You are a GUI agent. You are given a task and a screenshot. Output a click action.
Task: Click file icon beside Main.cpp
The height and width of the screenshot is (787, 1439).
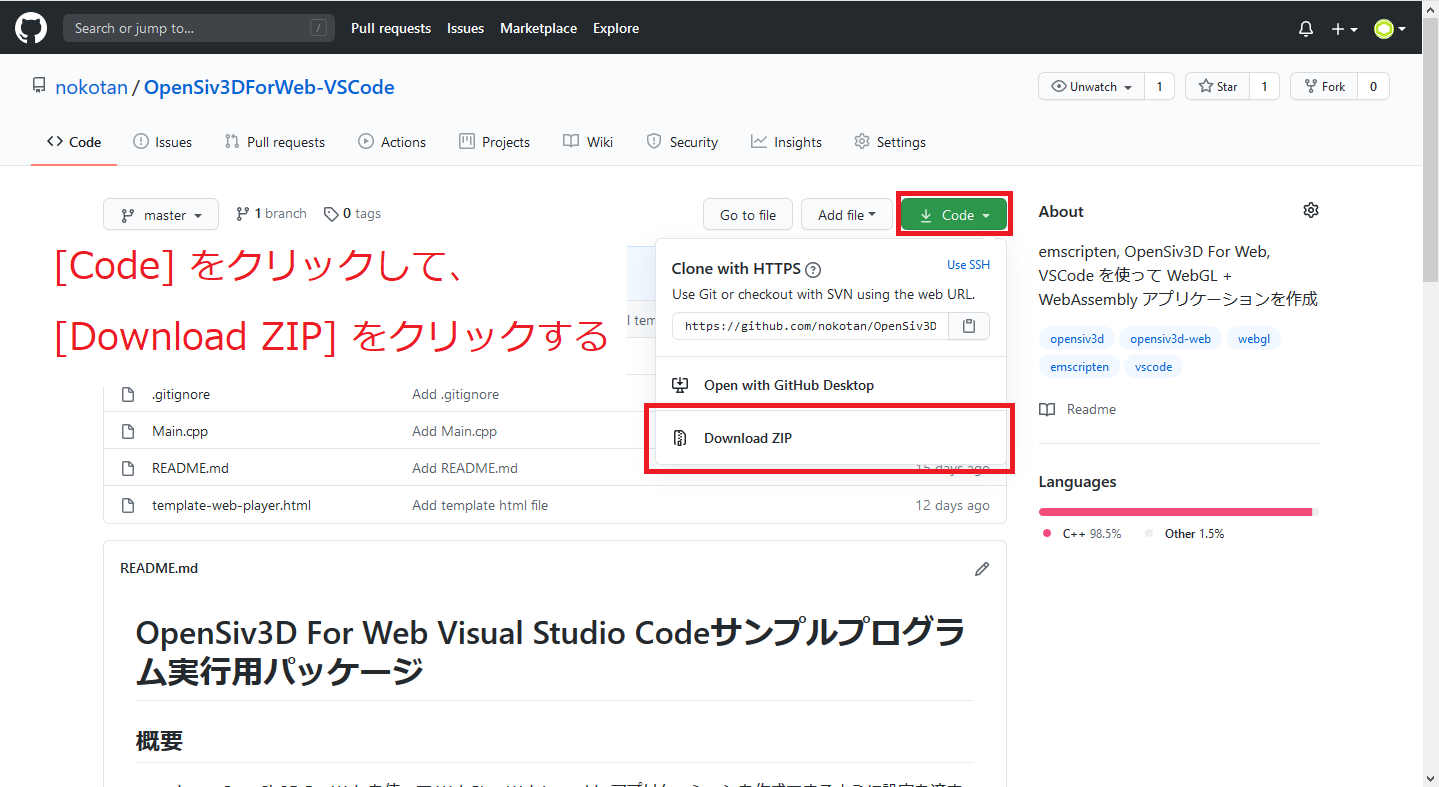click(128, 431)
